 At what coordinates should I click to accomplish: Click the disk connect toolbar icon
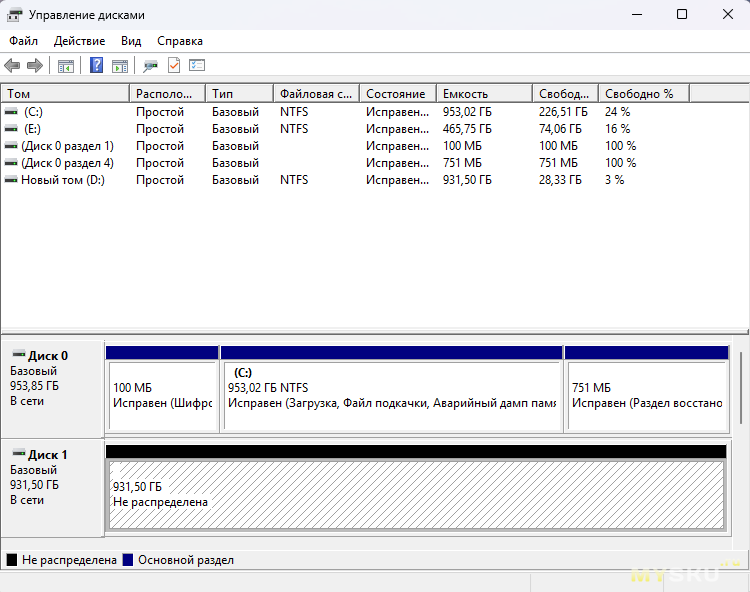[150, 66]
